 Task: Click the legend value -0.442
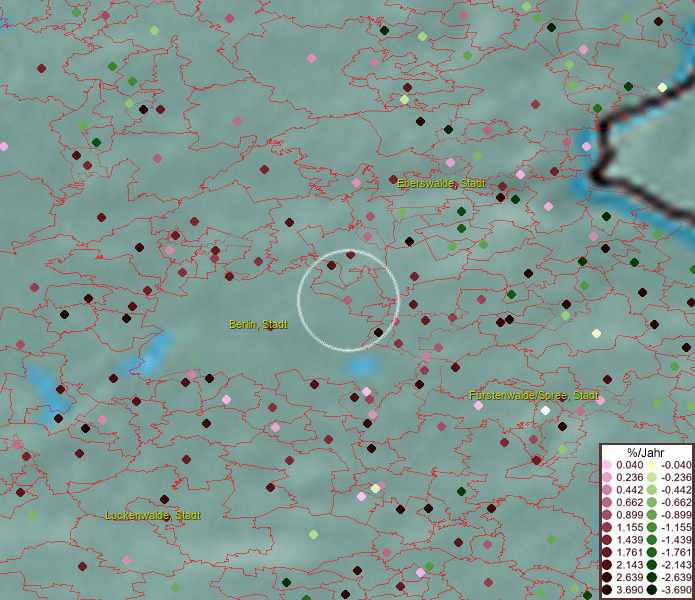point(676,490)
